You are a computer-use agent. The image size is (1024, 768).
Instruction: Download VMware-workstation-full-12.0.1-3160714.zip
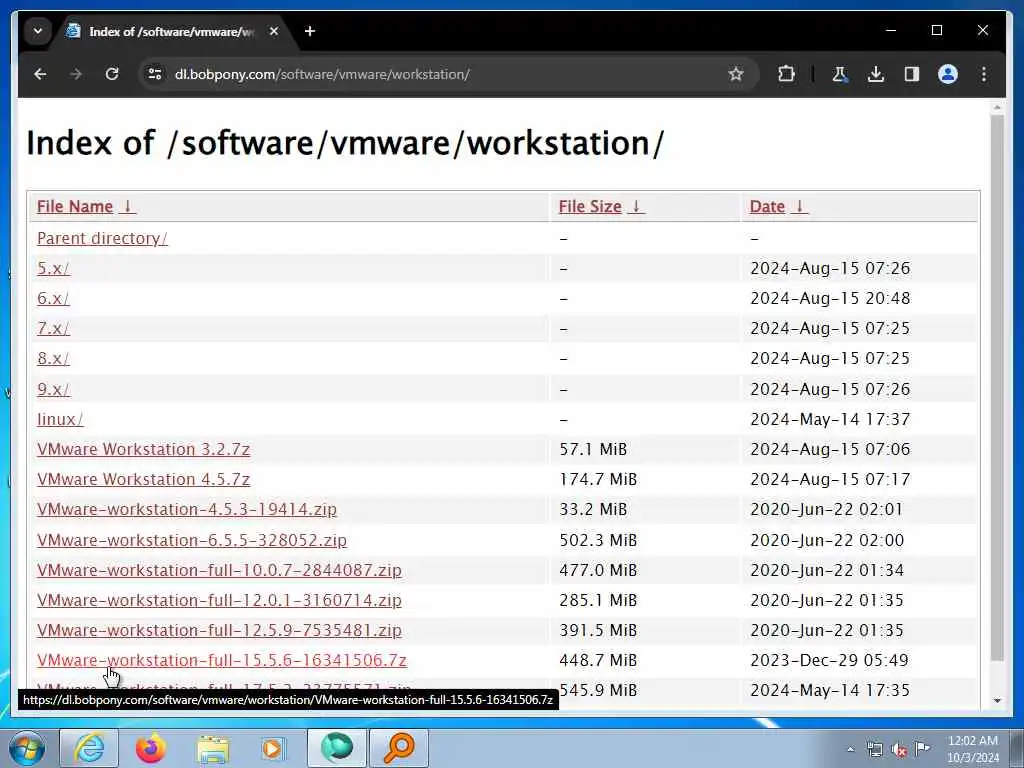coord(219,600)
